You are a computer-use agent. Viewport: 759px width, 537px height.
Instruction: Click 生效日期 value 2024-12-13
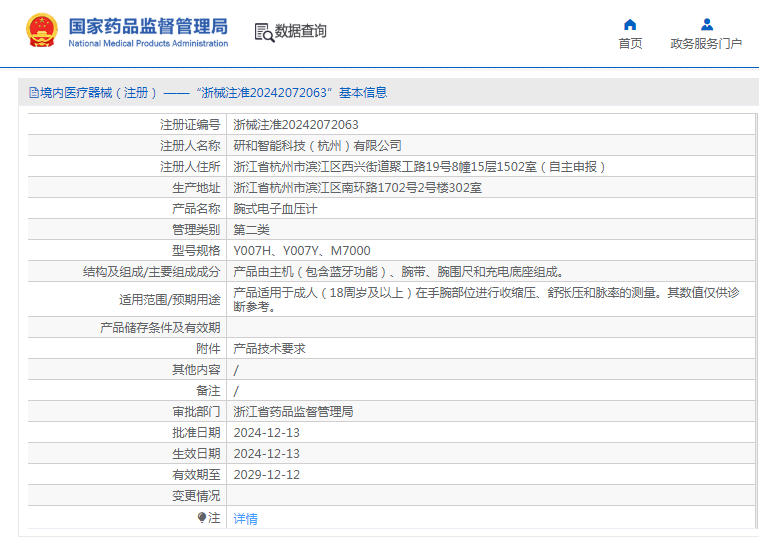267,454
